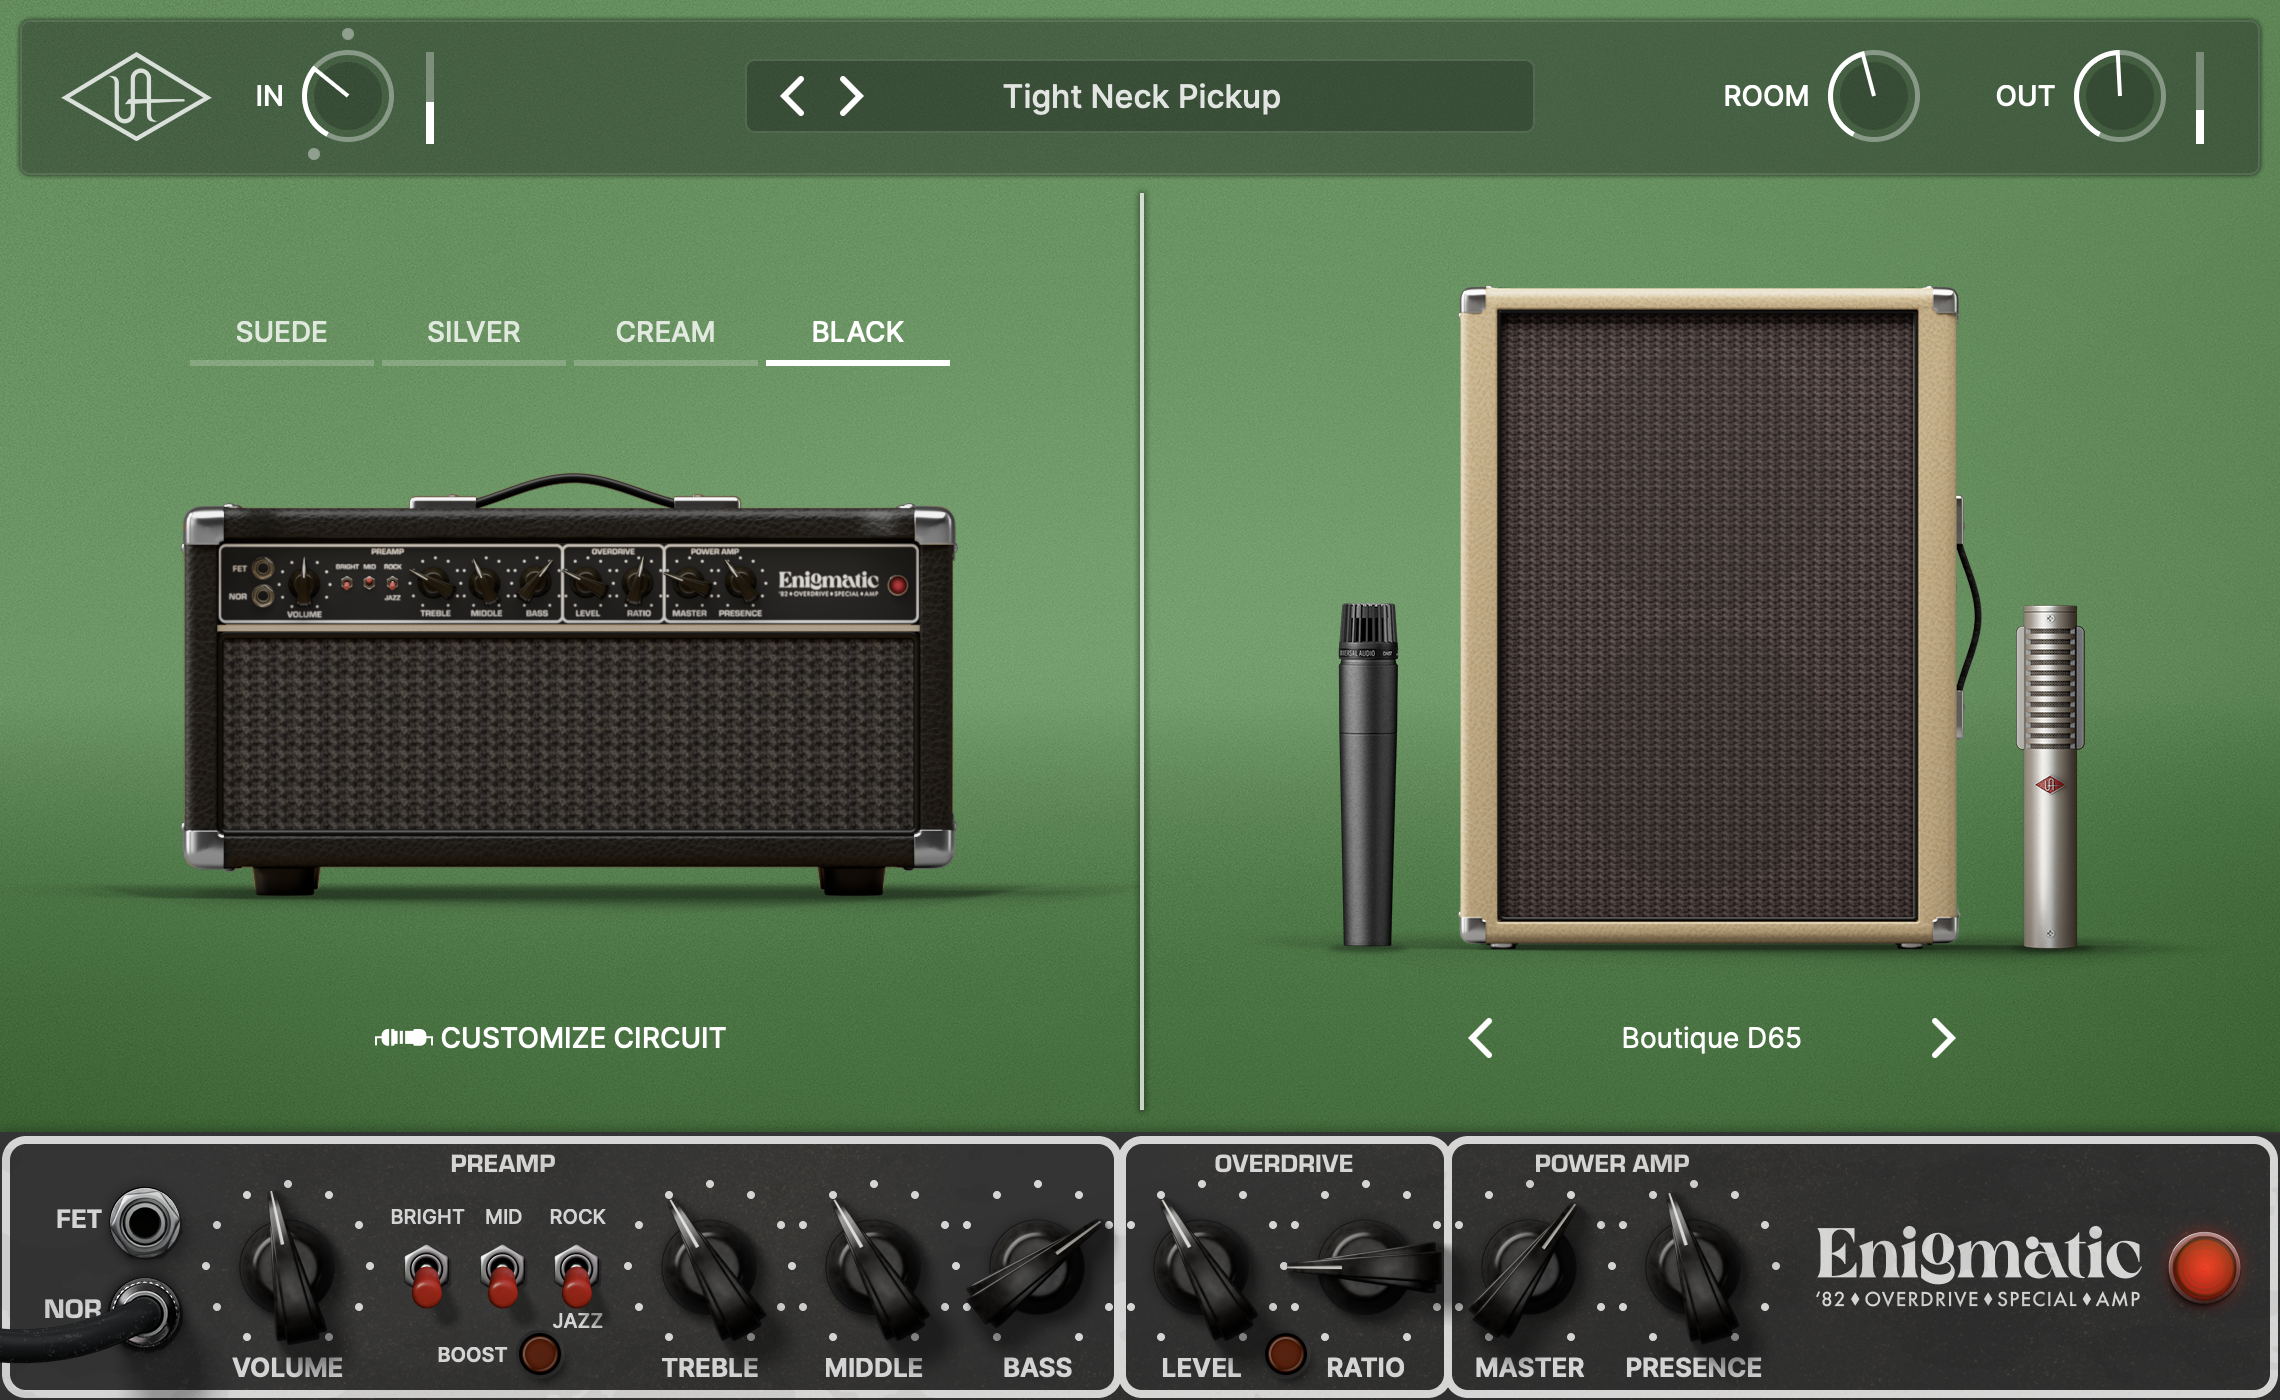Click the overdrive RATIO knob

1365,1265
